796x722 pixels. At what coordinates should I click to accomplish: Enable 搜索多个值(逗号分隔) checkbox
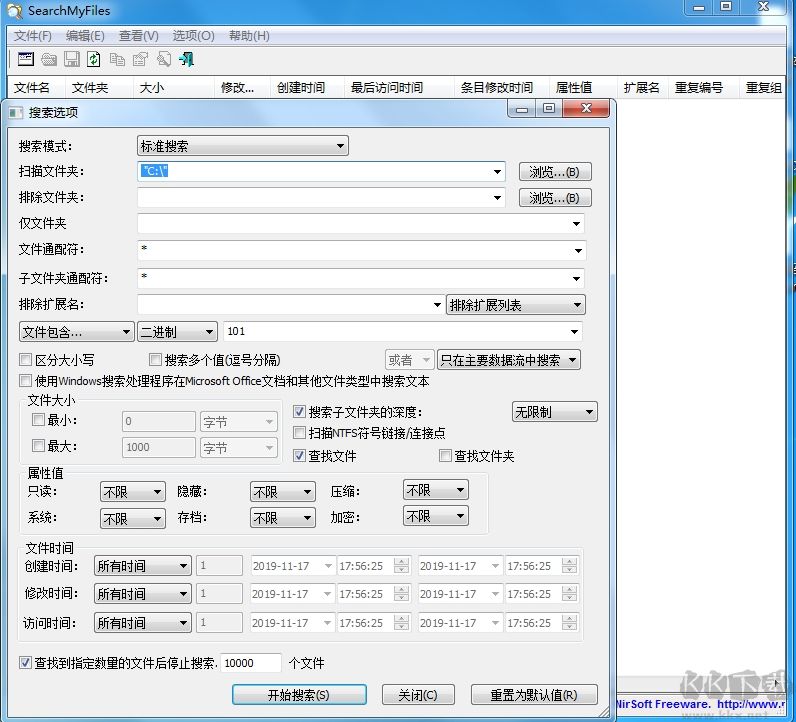(155, 360)
